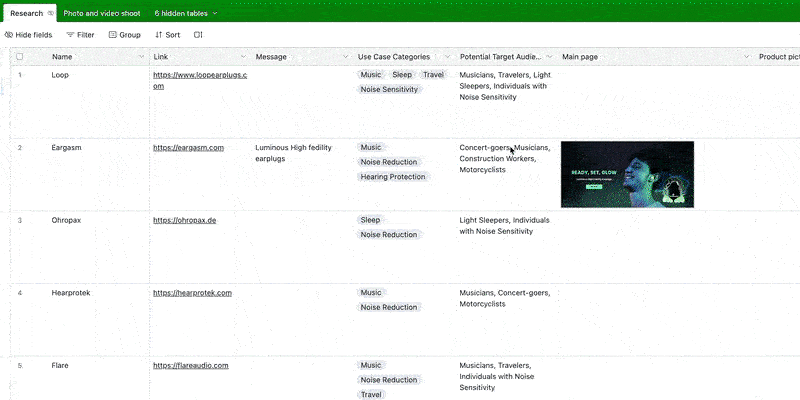Select Flare's target audience cell
This screenshot has width=800, height=400.
pos(506,378)
